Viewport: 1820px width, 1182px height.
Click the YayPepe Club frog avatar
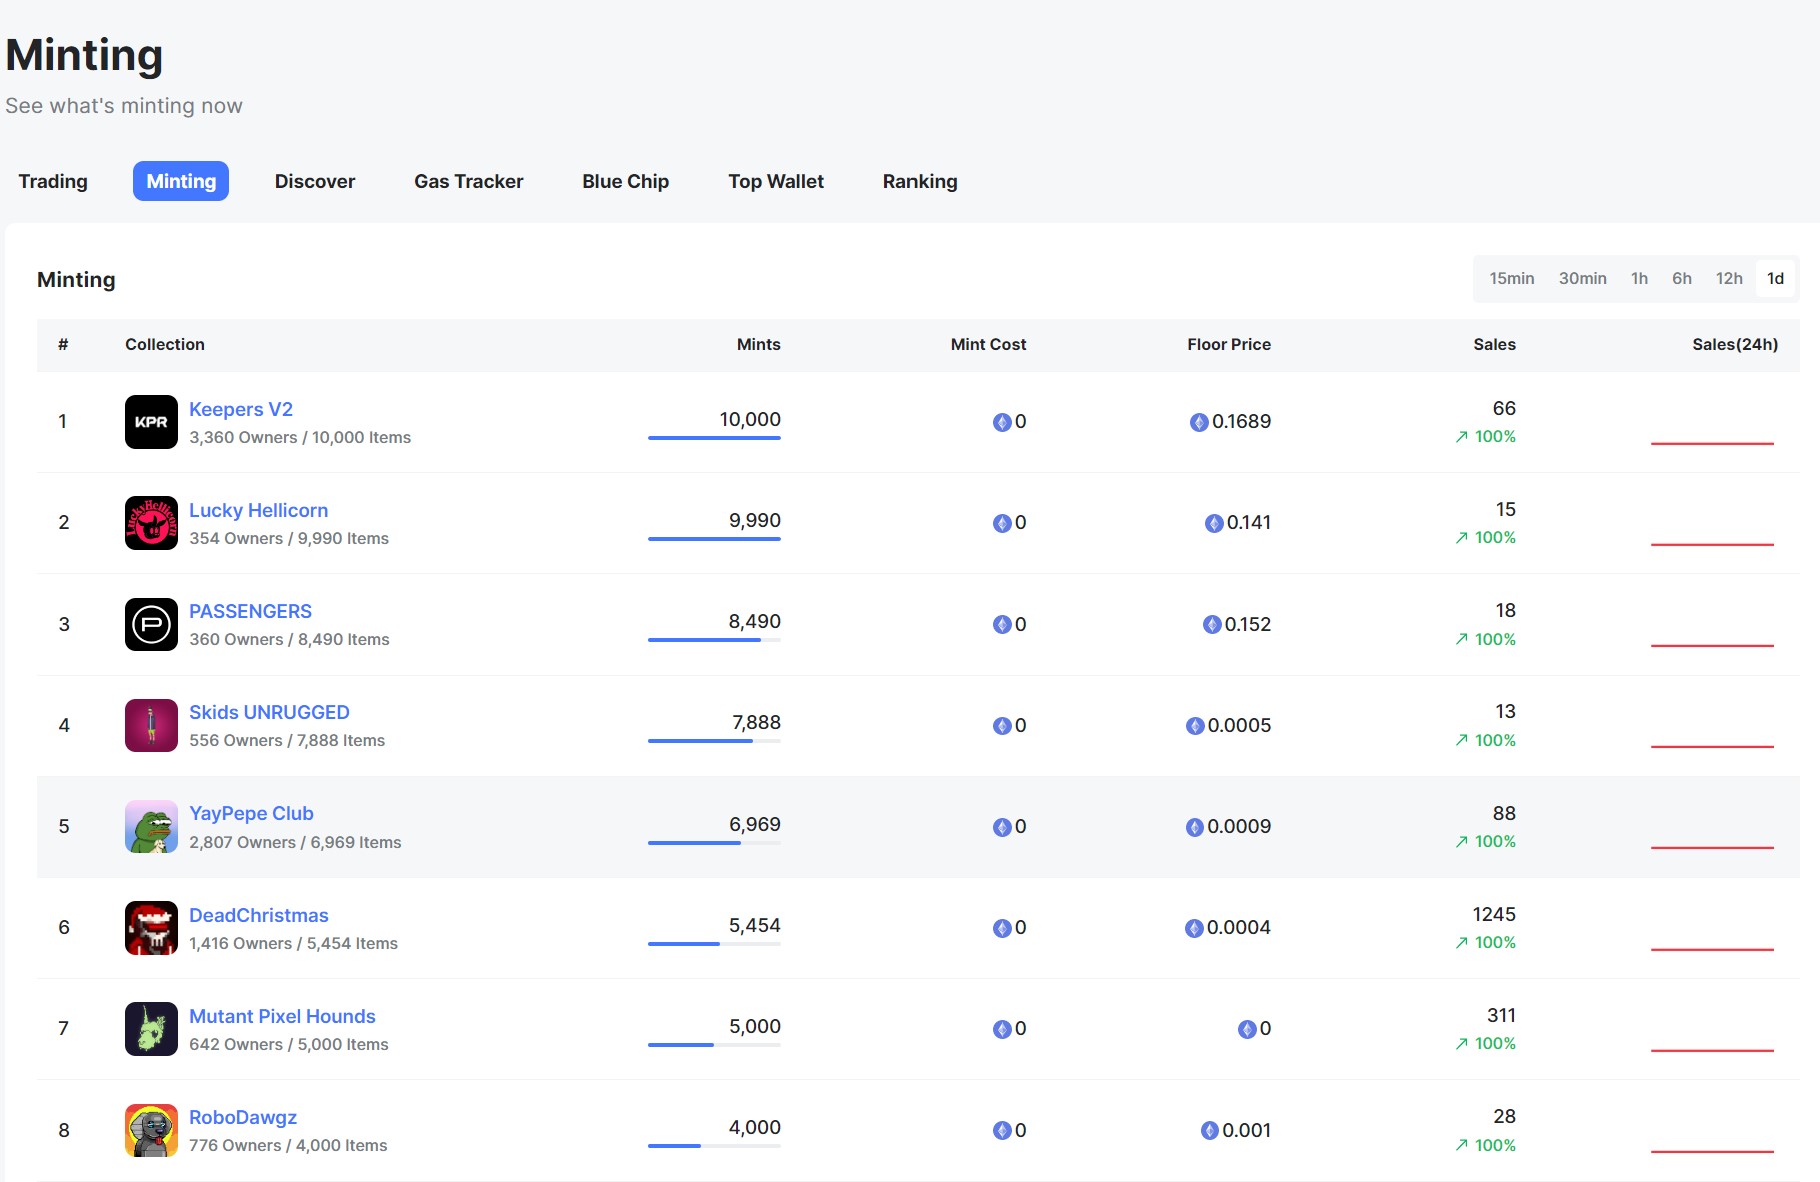(151, 827)
